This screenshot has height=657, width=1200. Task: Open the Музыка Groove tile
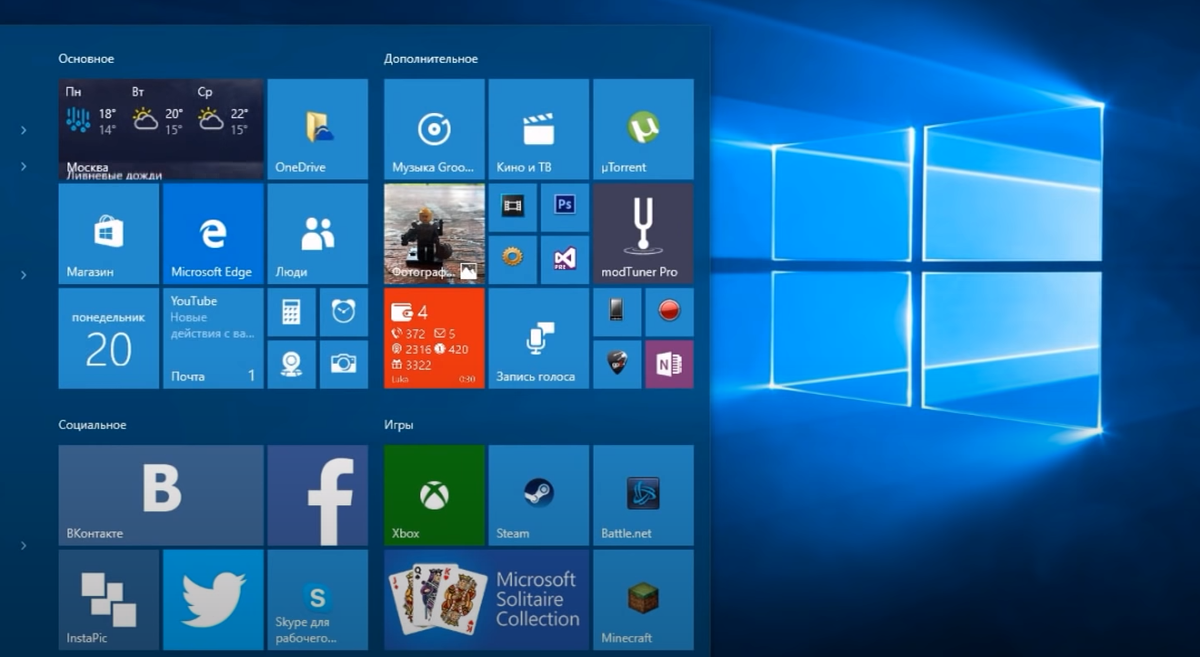click(434, 129)
